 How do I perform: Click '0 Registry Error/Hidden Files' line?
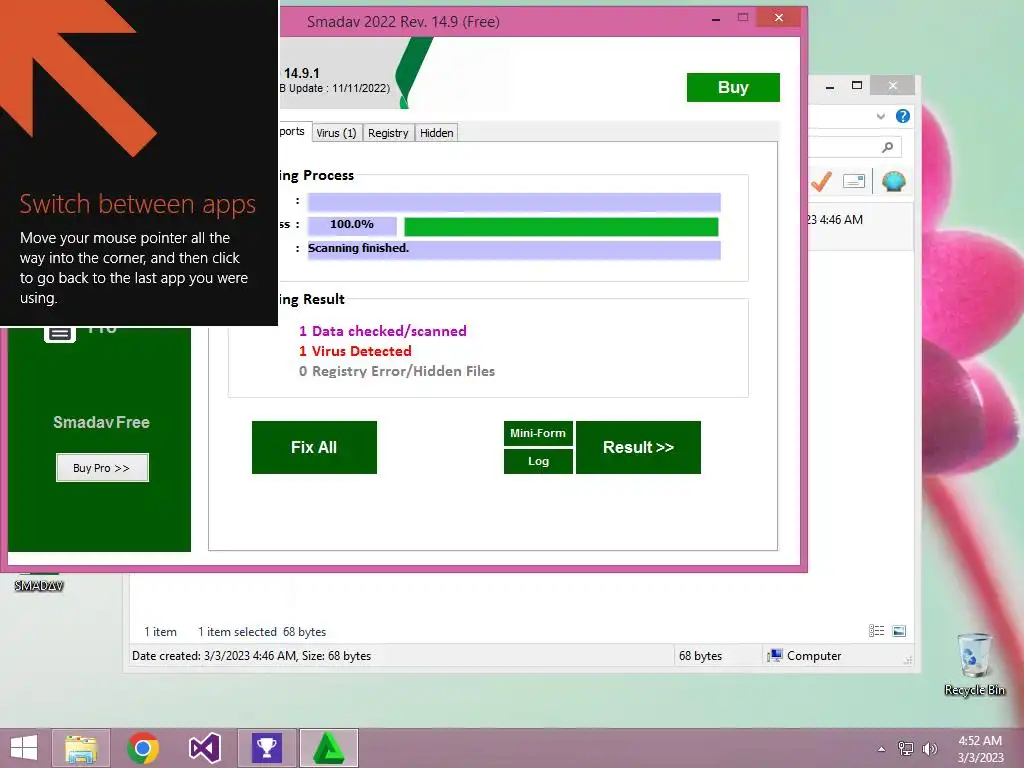pos(397,372)
